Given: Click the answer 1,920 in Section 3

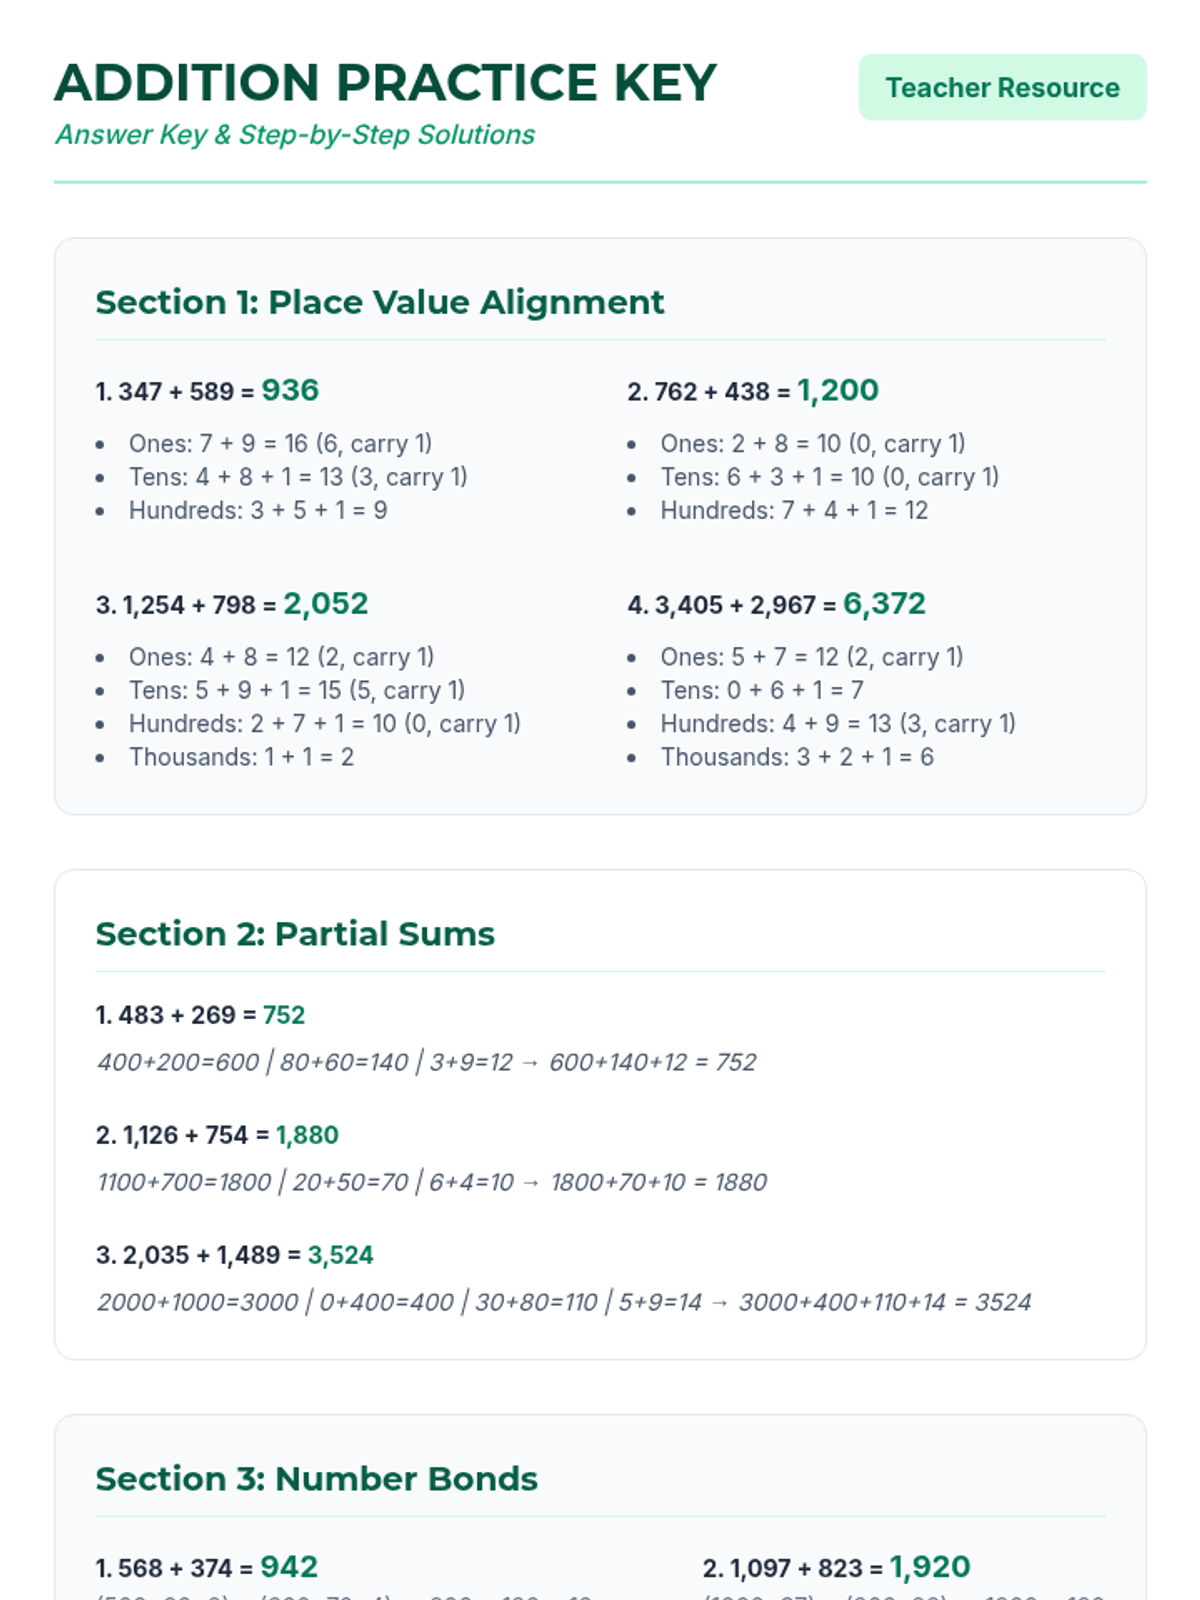Looking at the screenshot, I should tap(930, 1567).
